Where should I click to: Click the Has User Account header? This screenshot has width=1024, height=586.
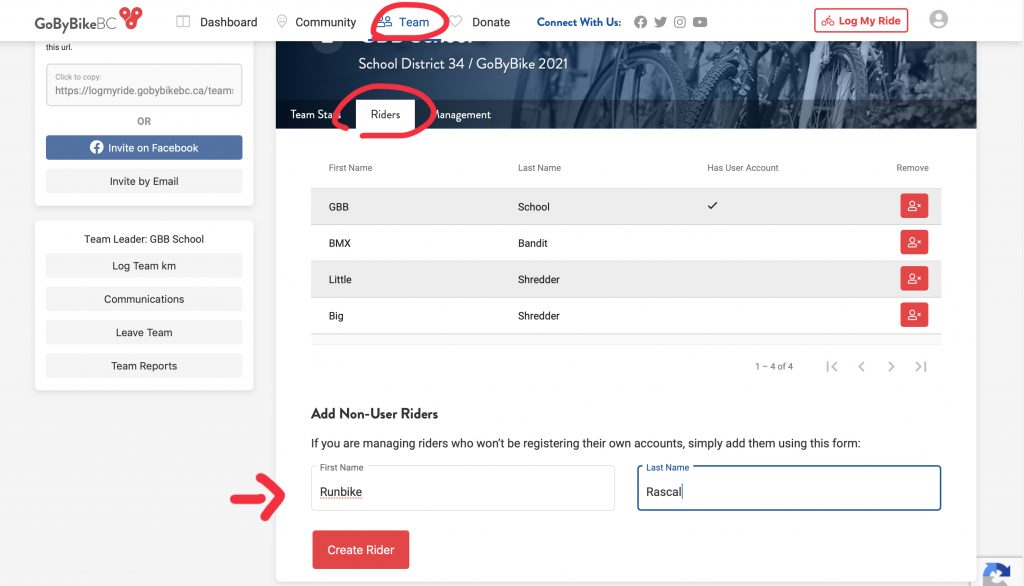pos(743,168)
